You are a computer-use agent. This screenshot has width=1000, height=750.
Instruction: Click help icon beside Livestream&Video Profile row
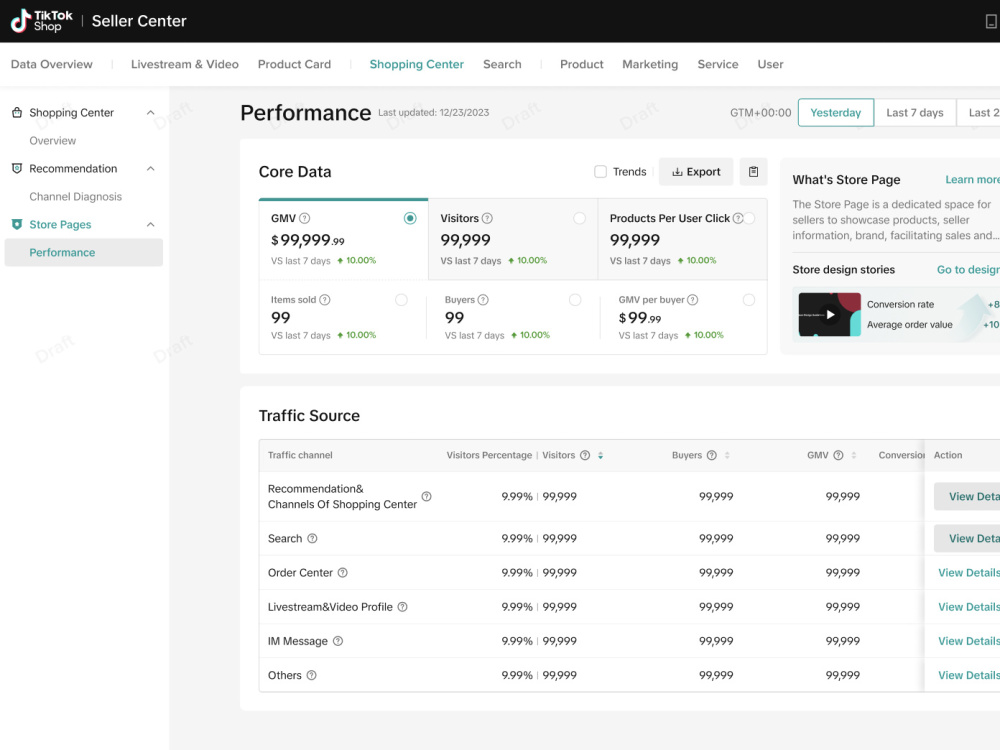click(x=402, y=607)
